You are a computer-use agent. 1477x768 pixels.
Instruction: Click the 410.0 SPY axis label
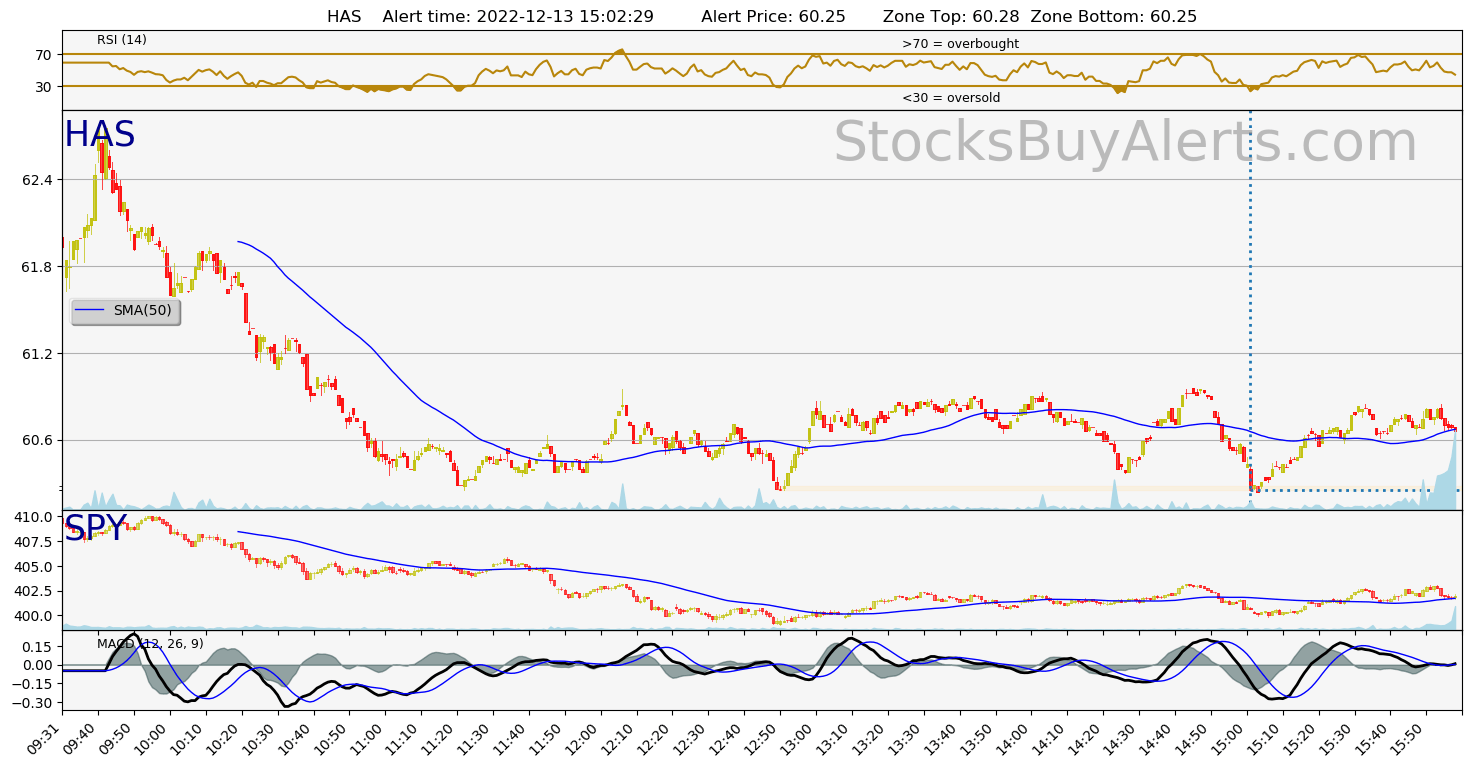34,517
